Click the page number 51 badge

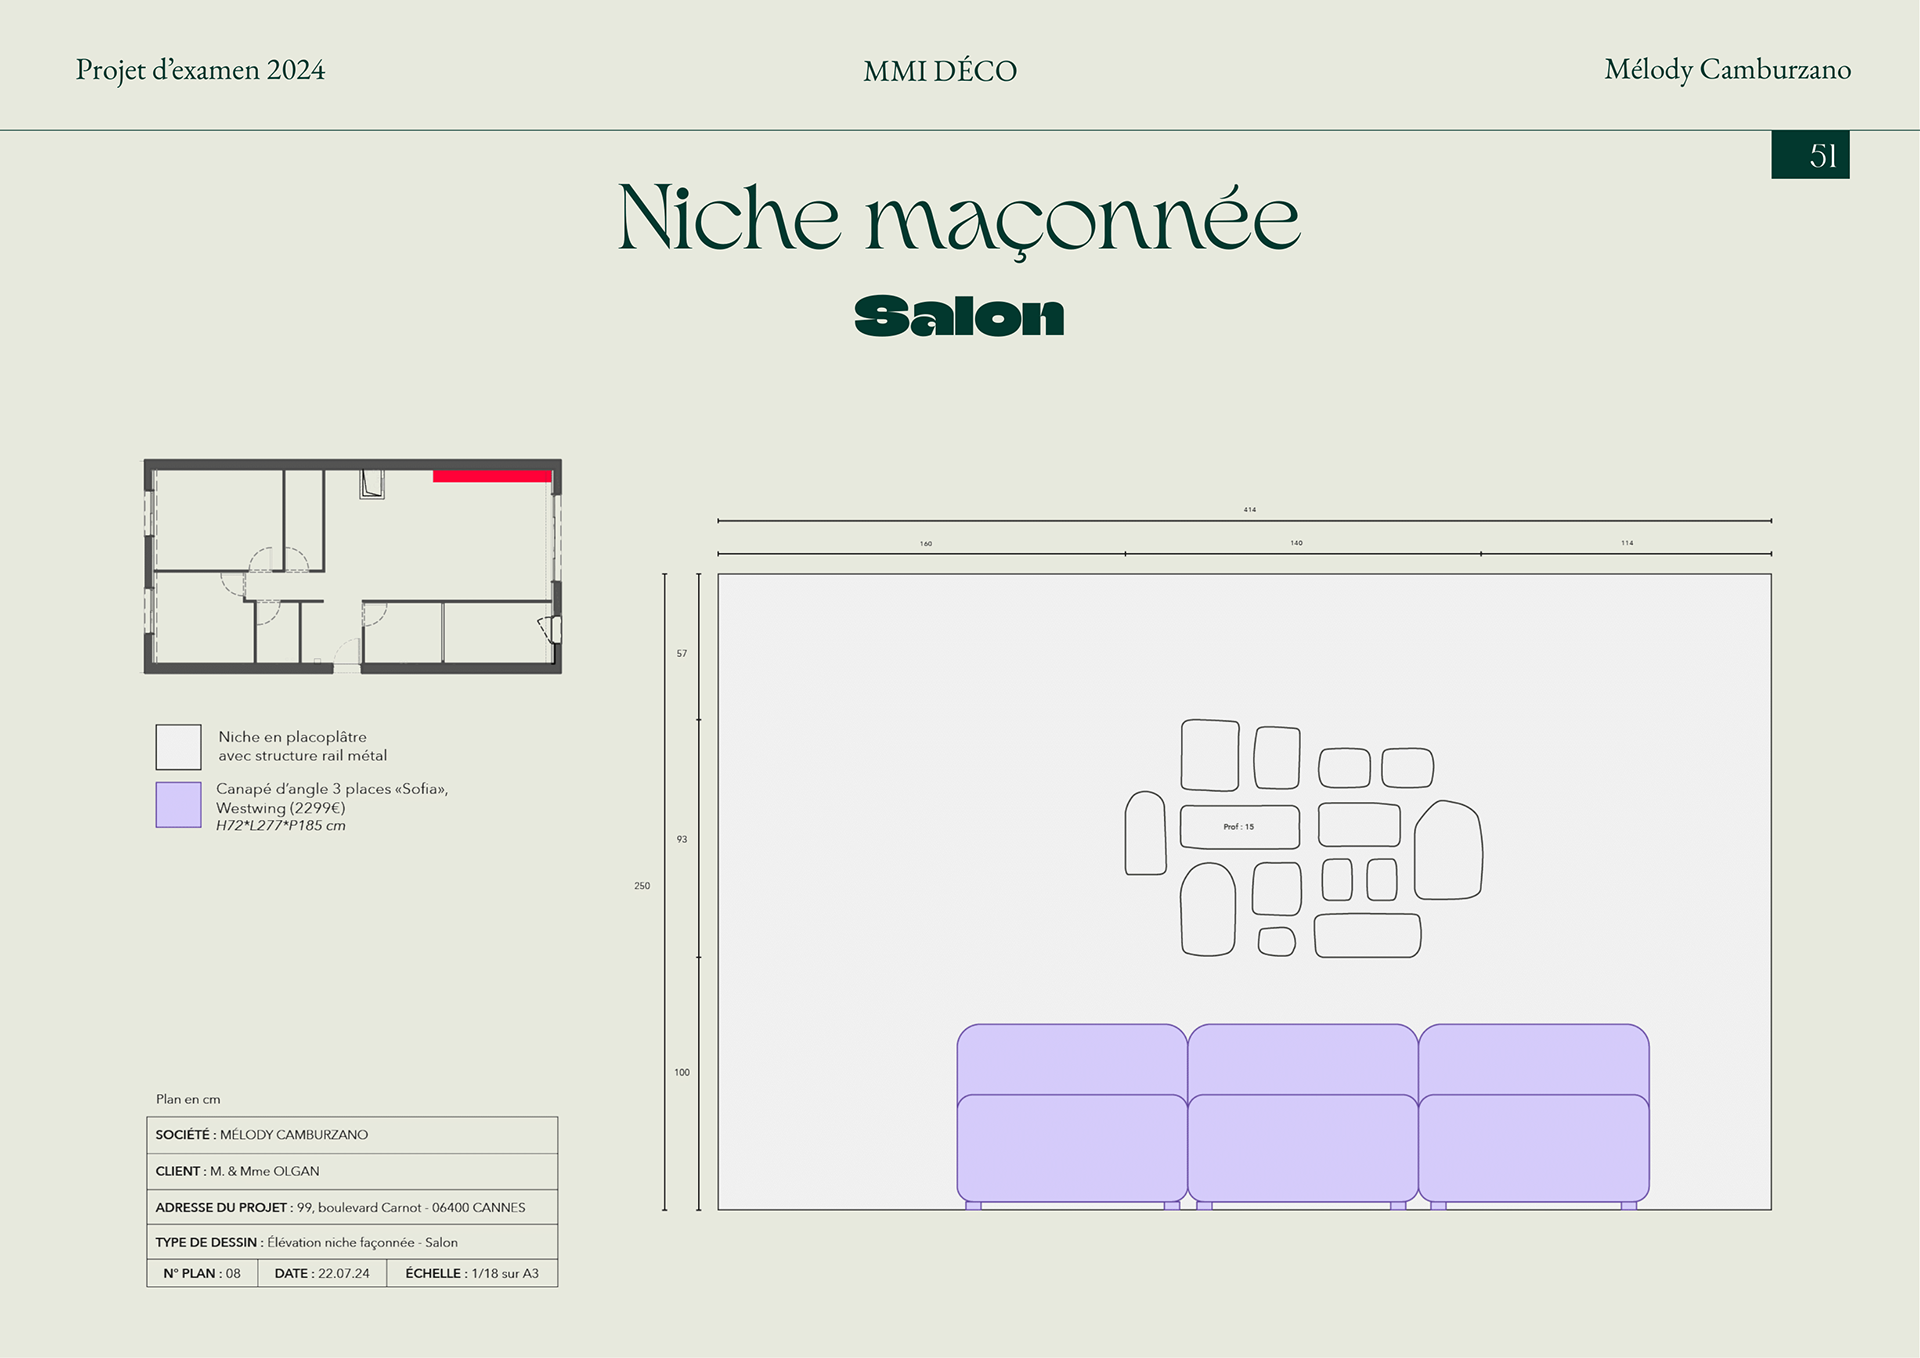[1810, 155]
